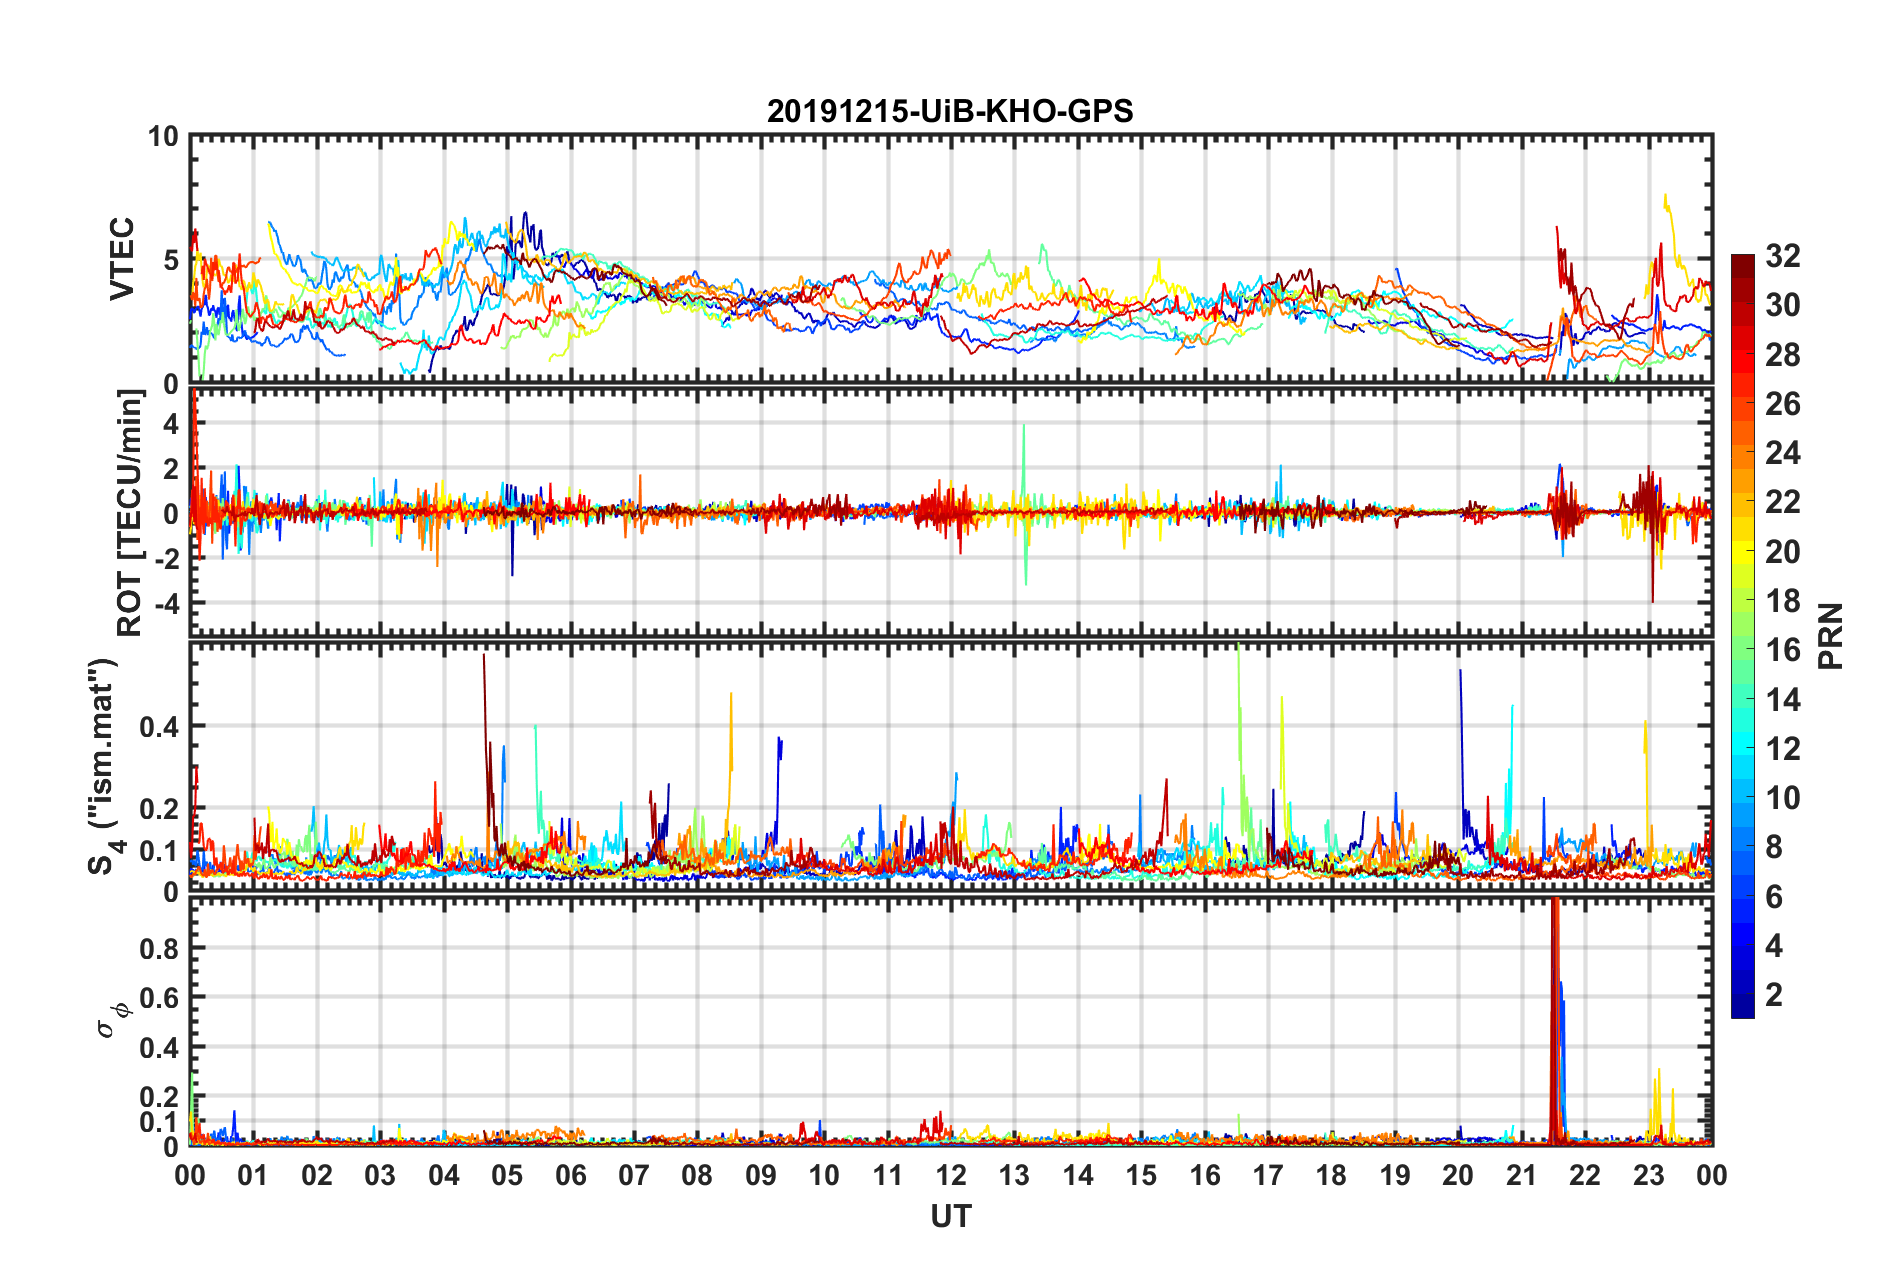Click colorbar tick label 20
Screen dimensions: 1902x1272
coord(1782,552)
